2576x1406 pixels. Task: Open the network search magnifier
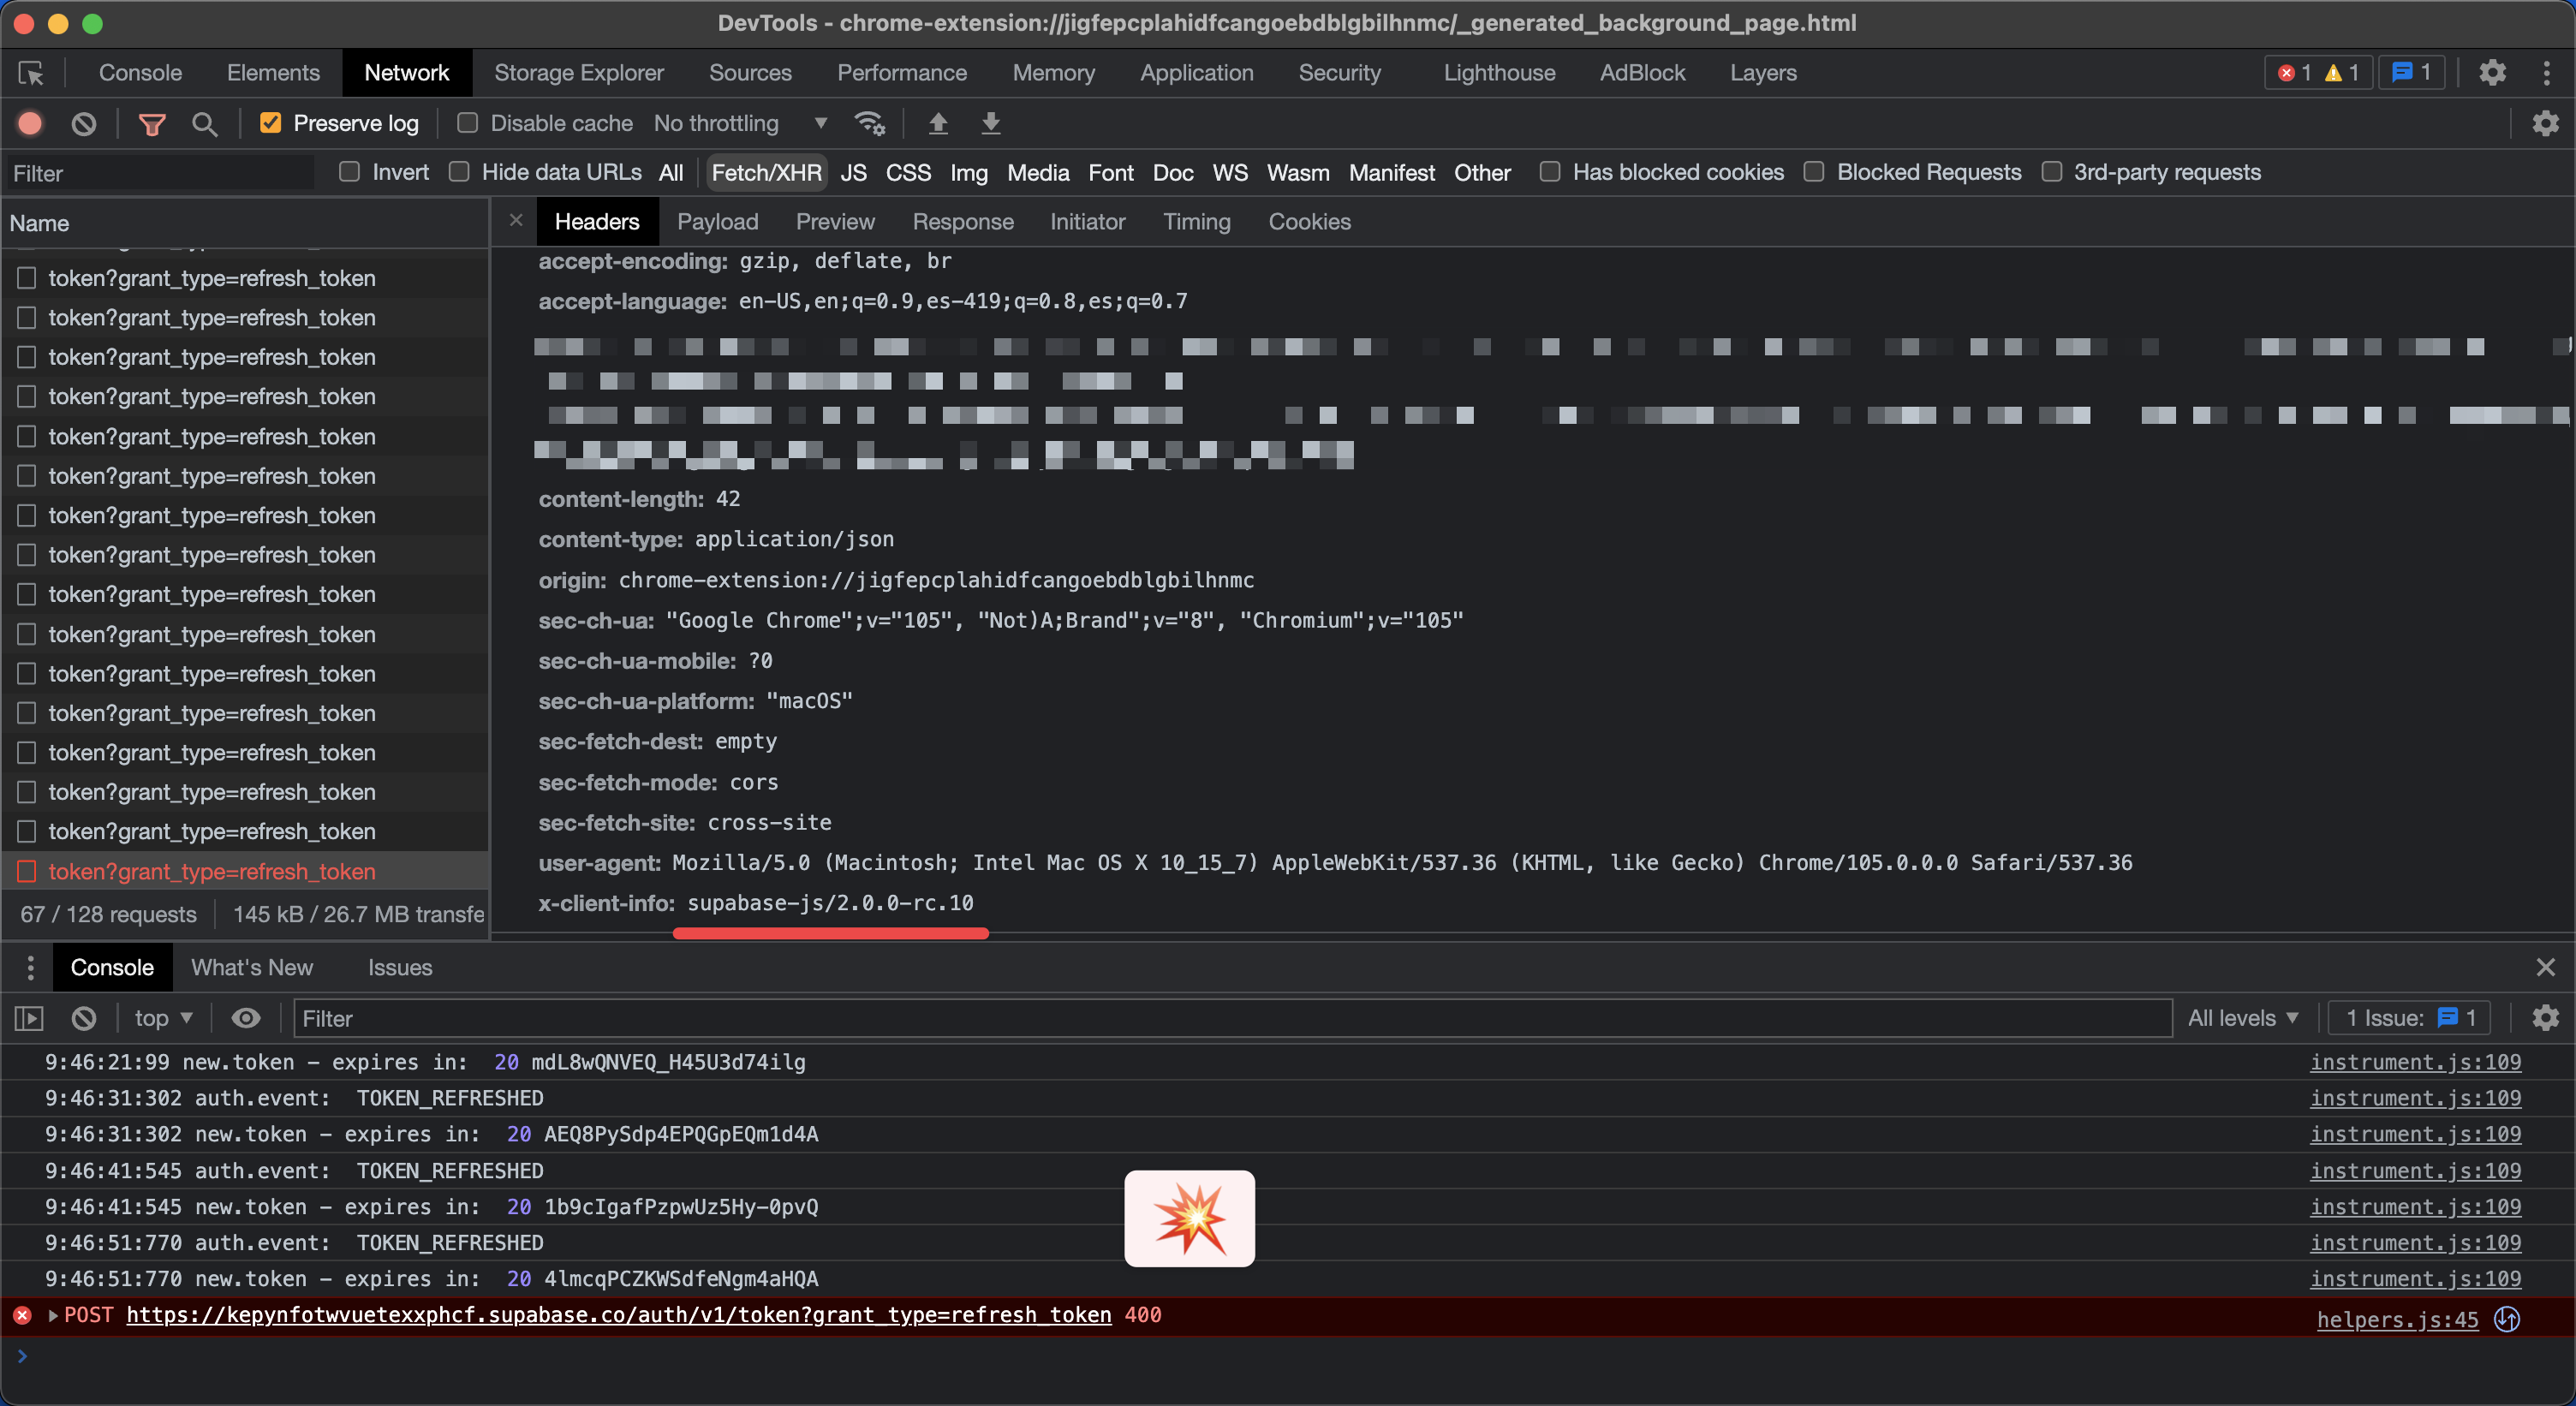click(x=204, y=124)
